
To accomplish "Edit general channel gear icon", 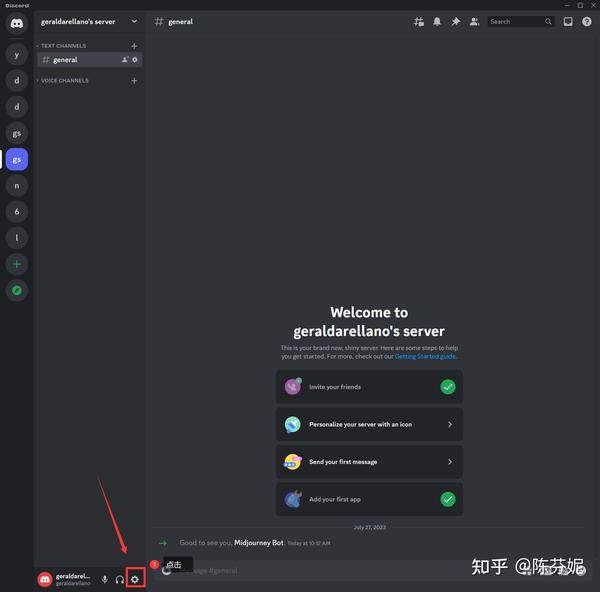I will click(x=135, y=60).
